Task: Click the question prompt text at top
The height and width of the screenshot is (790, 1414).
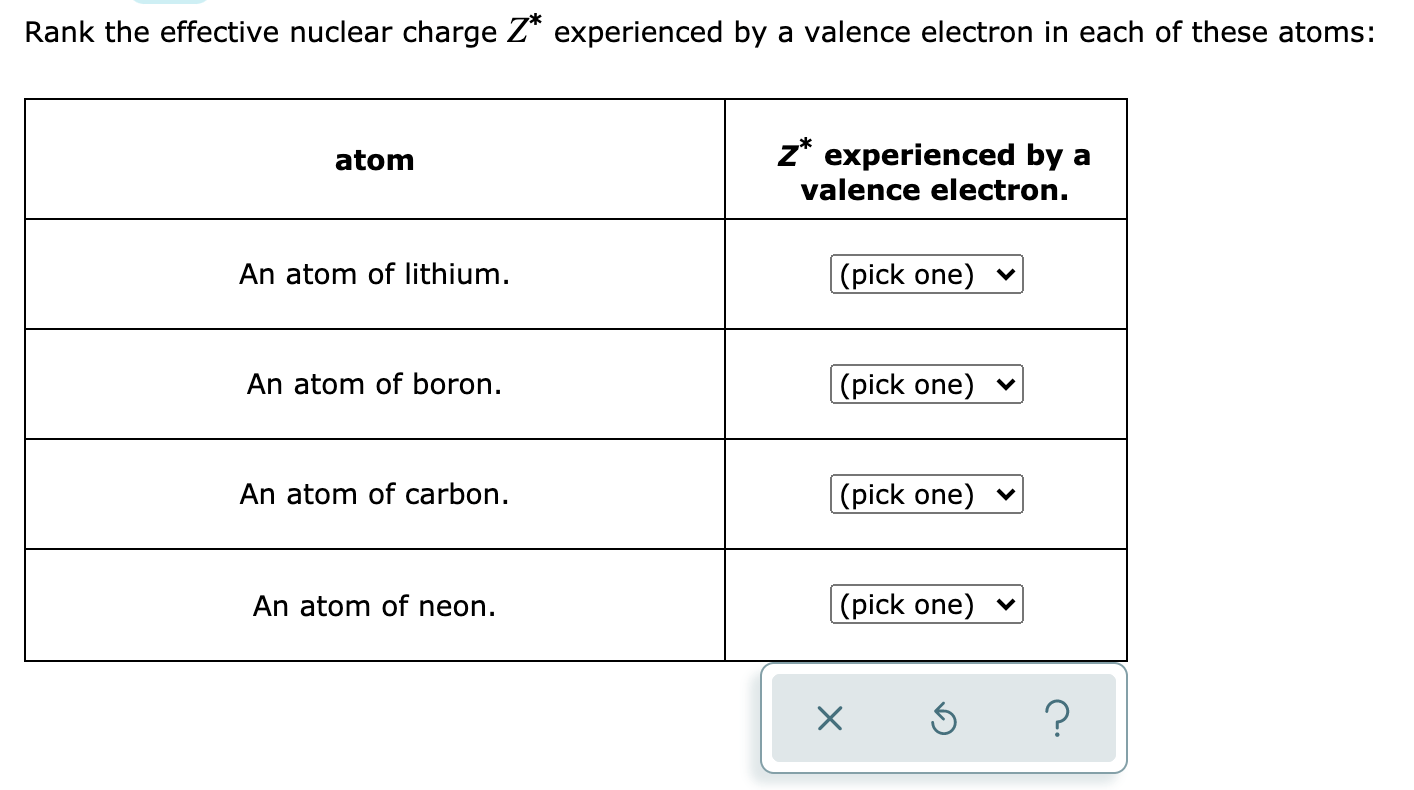Action: click(x=699, y=32)
